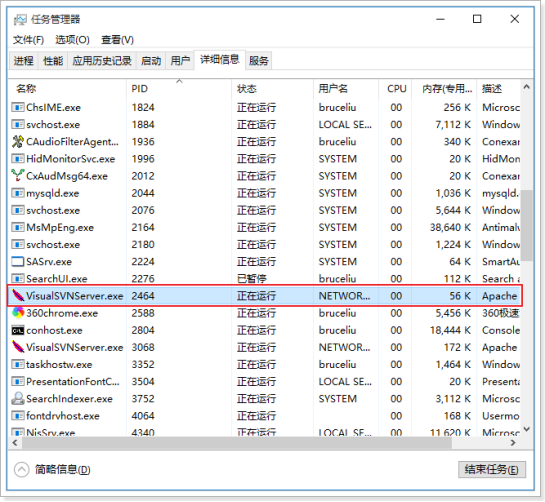
Task: Click the 简略信息(D) link
Action: click(63, 470)
